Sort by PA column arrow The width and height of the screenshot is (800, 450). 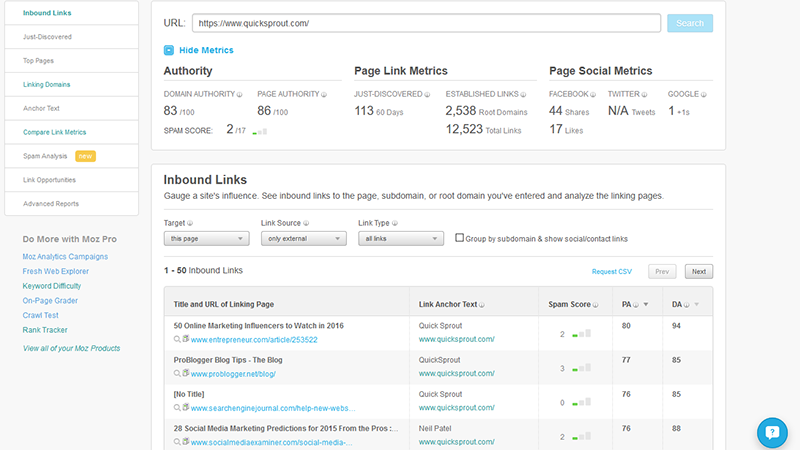[646, 305]
